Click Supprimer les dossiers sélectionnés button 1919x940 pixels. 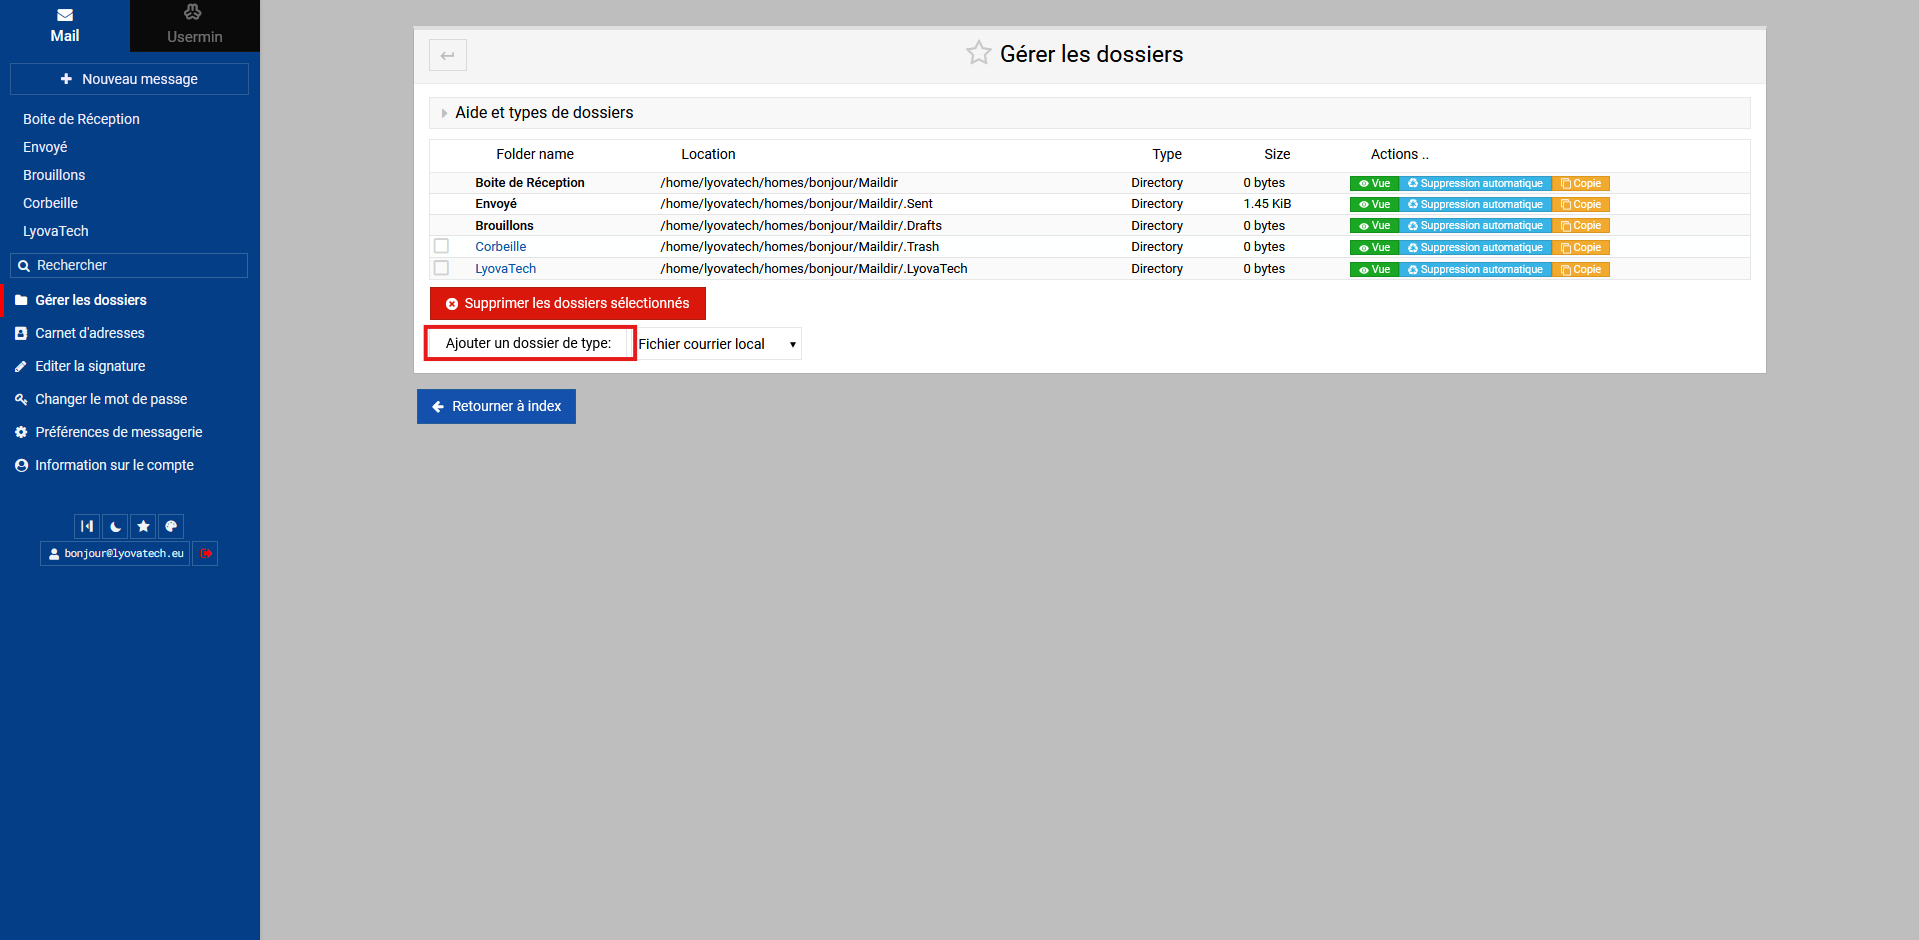click(567, 303)
